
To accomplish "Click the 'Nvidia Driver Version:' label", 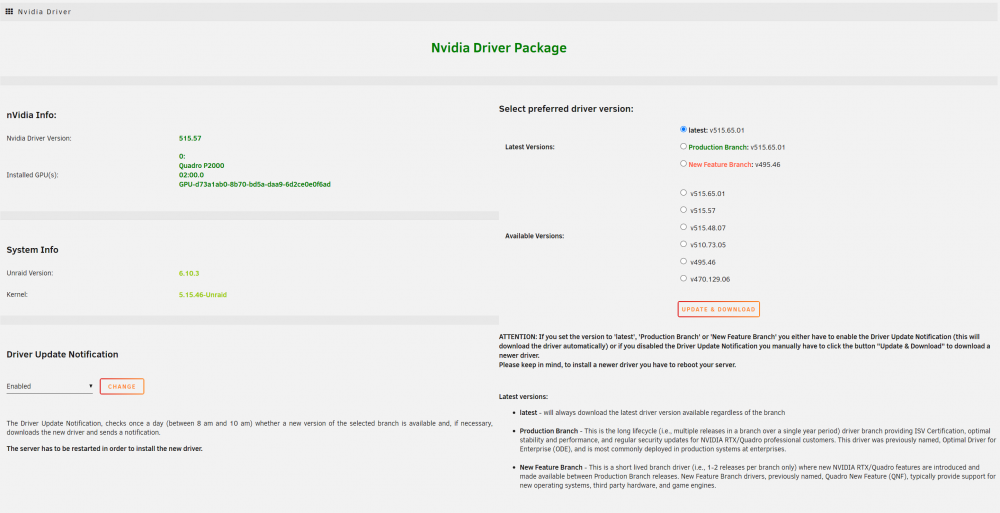I will pyautogui.click(x=39, y=138).
